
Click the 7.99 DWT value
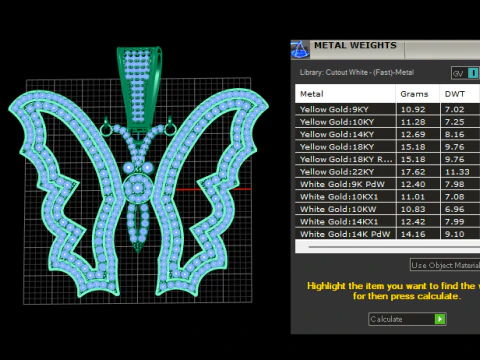click(x=455, y=222)
